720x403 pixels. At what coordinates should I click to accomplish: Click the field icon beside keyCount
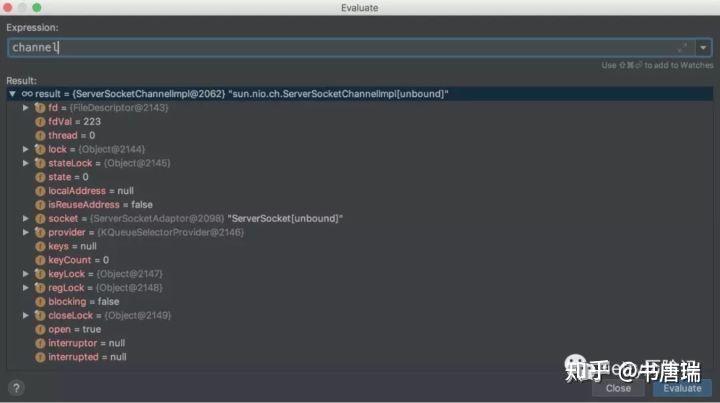coord(40,260)
